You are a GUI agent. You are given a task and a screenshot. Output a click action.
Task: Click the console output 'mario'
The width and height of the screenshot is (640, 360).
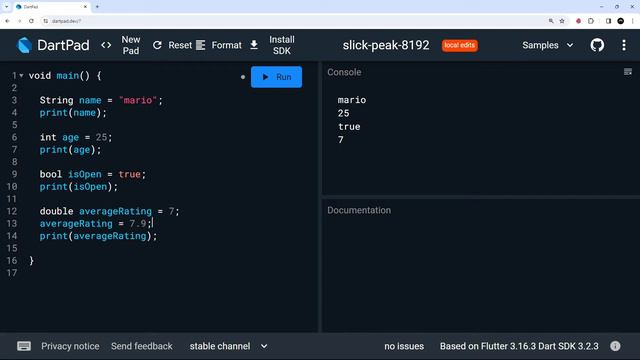click(352, 100)
